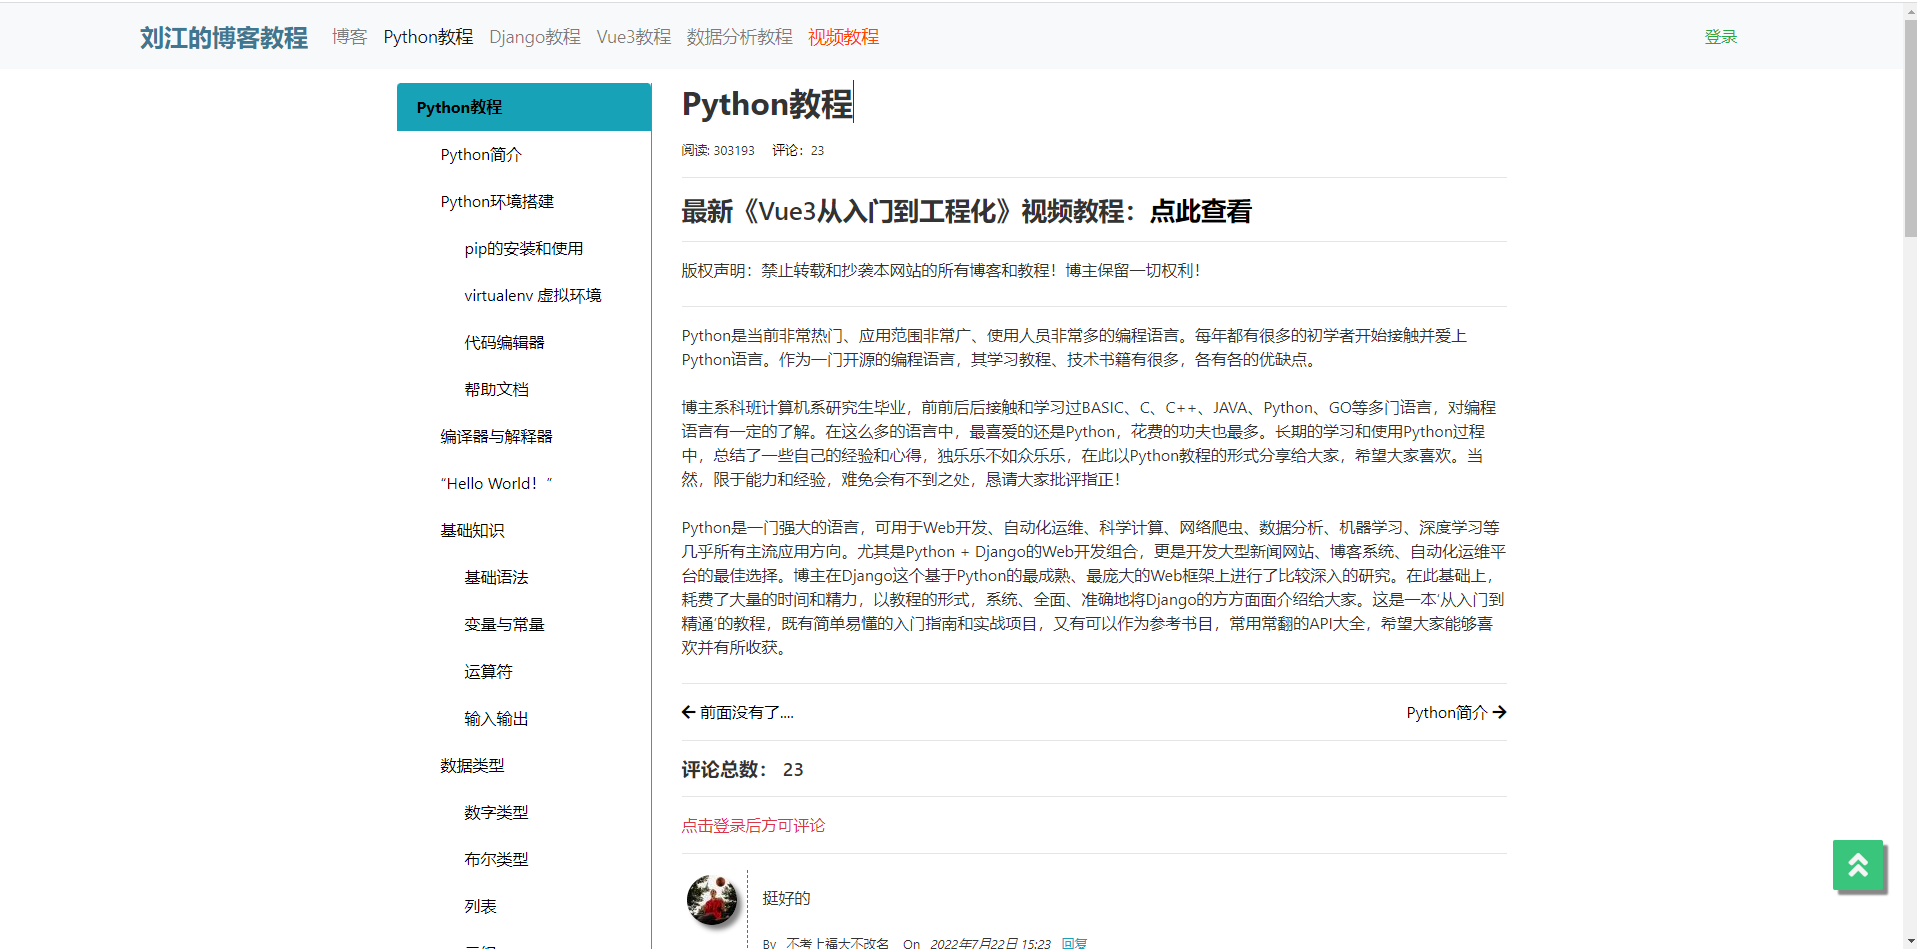Open pip的安装和使用 chapter
This screenshot has width=1917, height=949.
tap(524, 248)
